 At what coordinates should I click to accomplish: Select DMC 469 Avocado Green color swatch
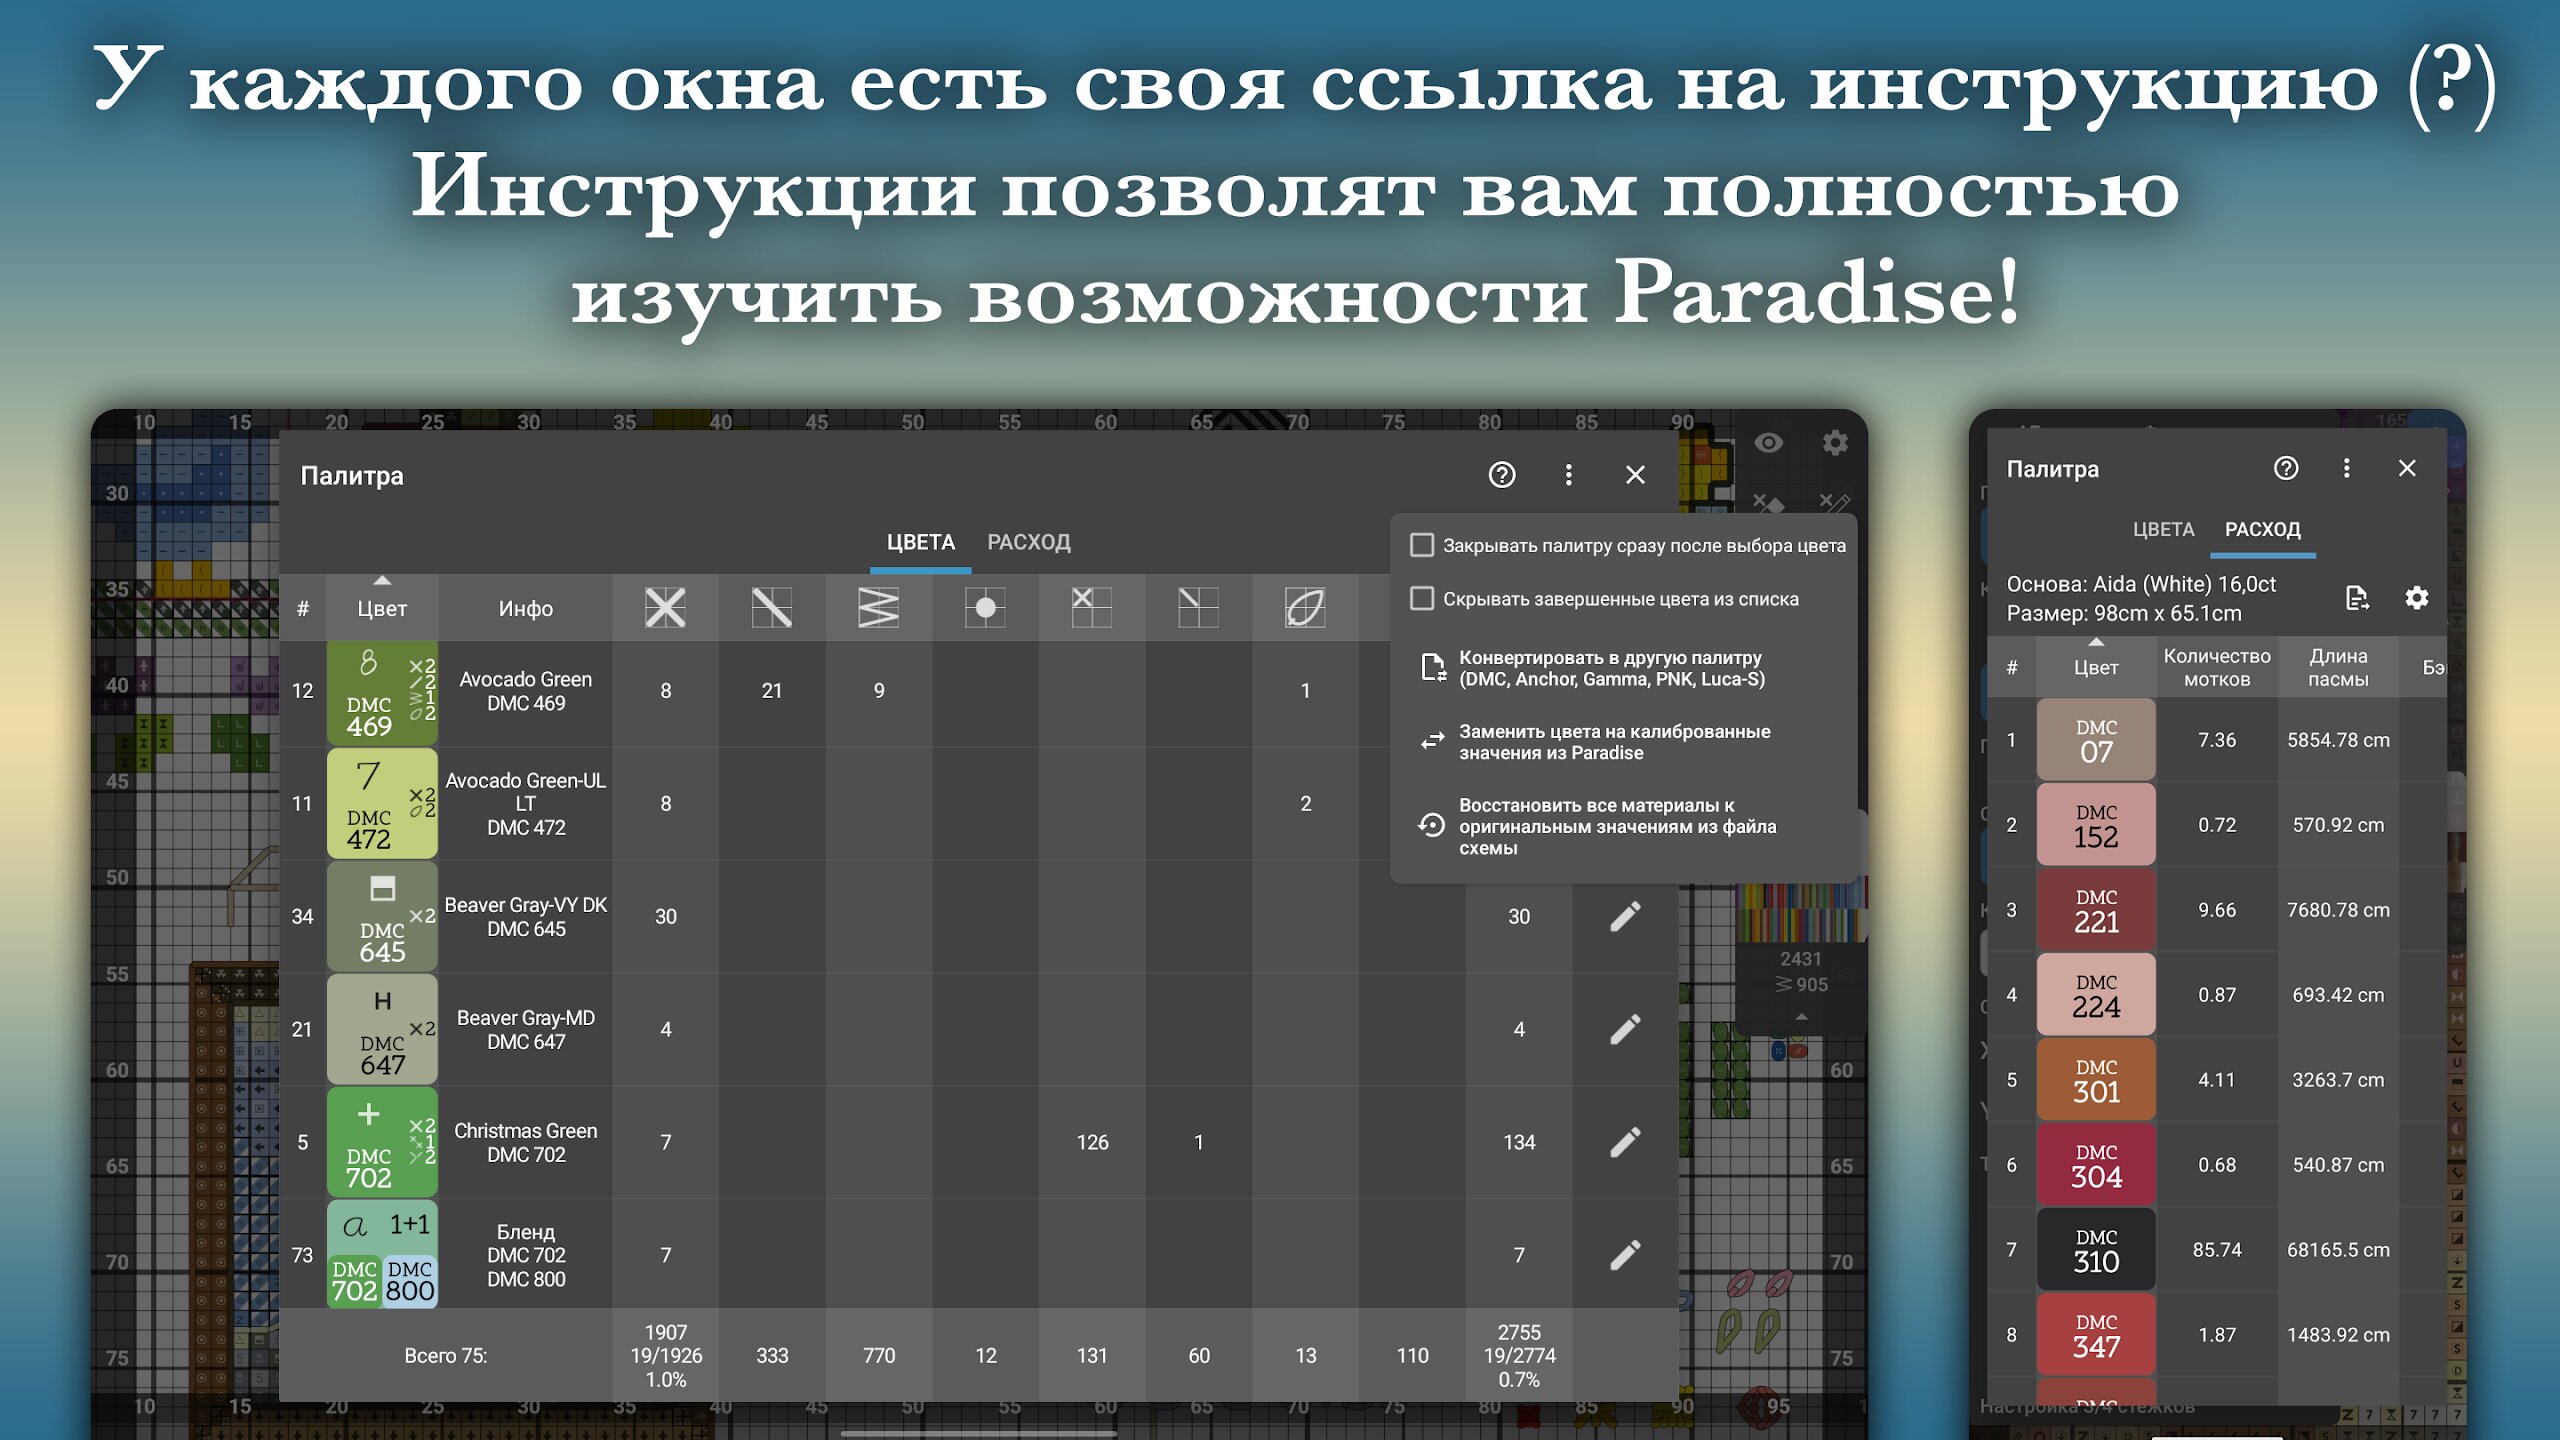(382, 692)
